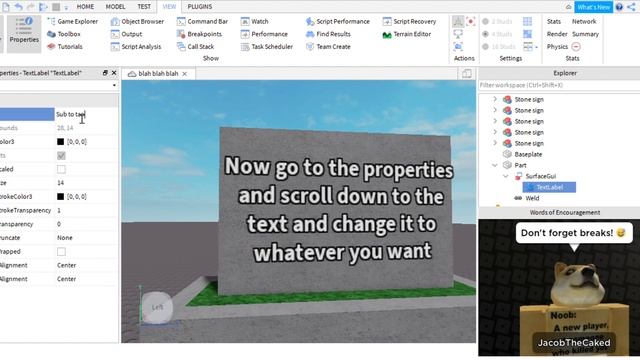This screenshot has width=640, height=360.
Task: Switch to the PLUGINS ribbon tab
Action: [200, 7]
